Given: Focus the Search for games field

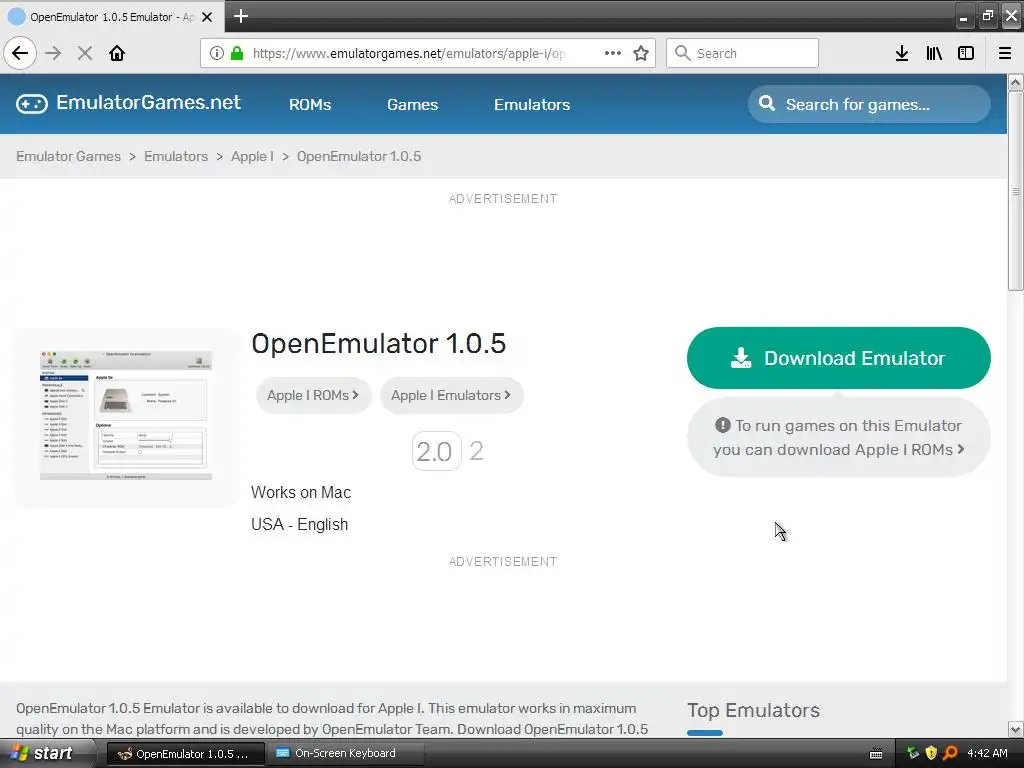Looking at the screenshot, I should click(869, 104).
